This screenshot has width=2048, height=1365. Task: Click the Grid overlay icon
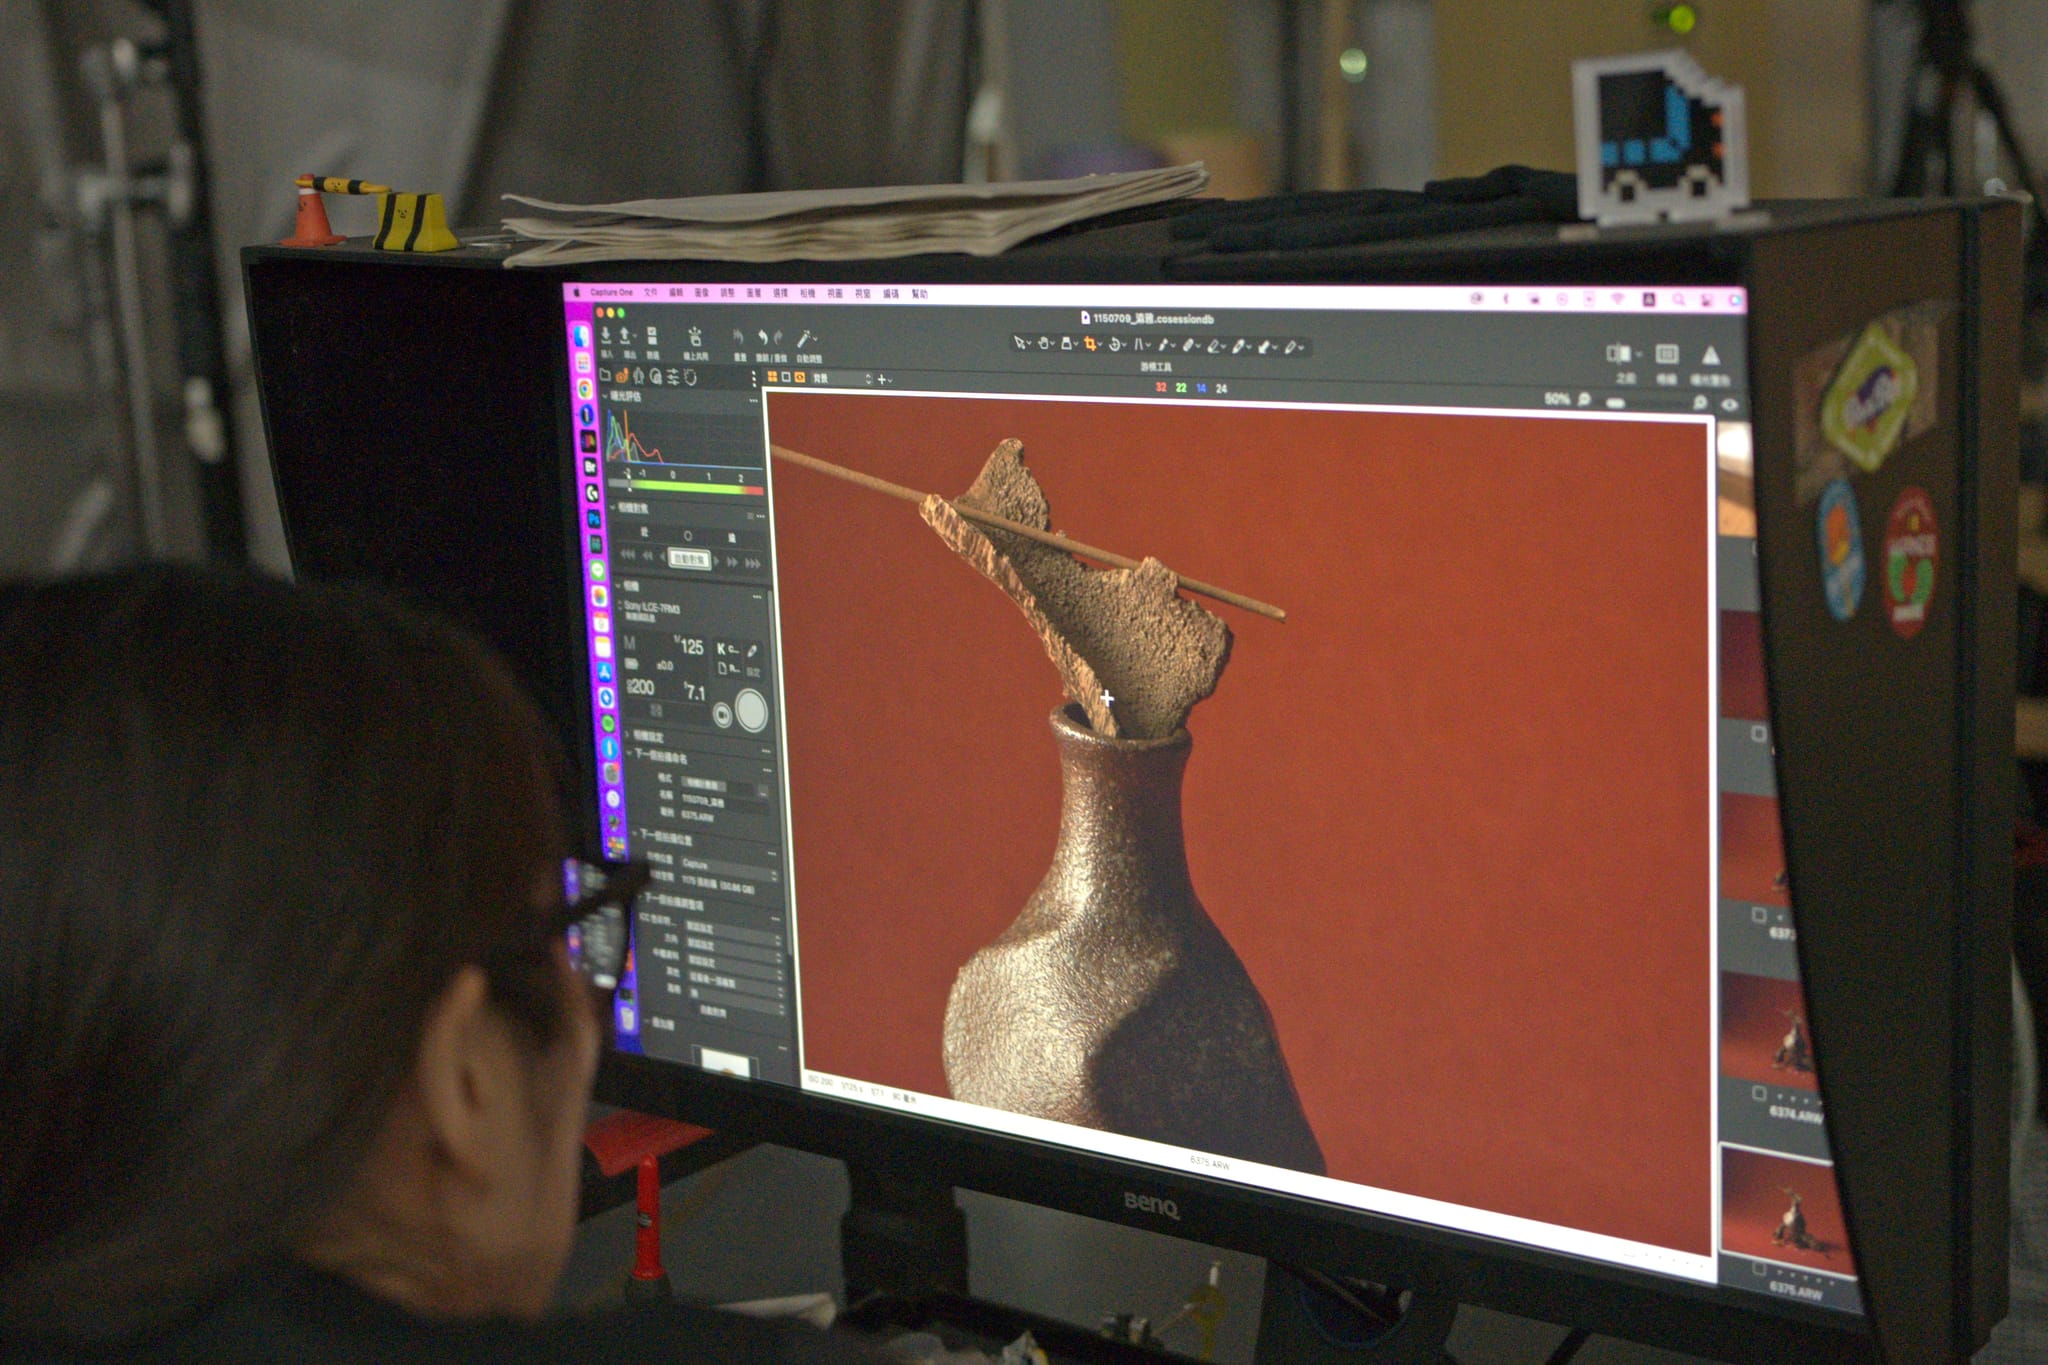[1666, 354]
